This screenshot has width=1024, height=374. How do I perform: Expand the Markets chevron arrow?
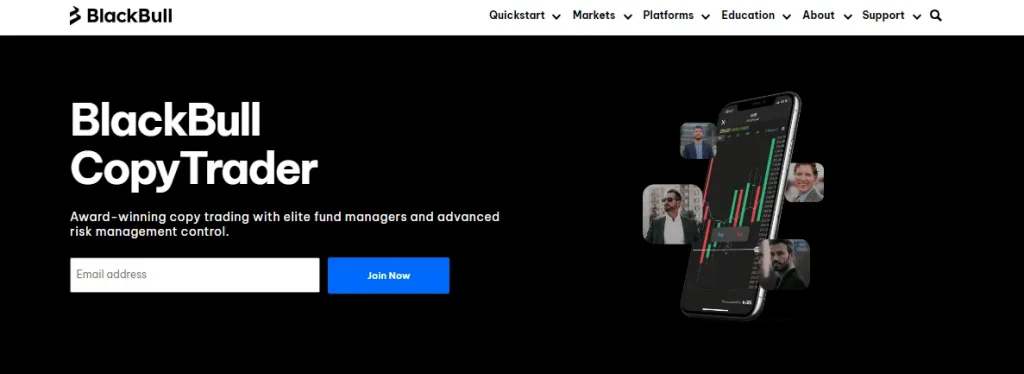(628, 17)
